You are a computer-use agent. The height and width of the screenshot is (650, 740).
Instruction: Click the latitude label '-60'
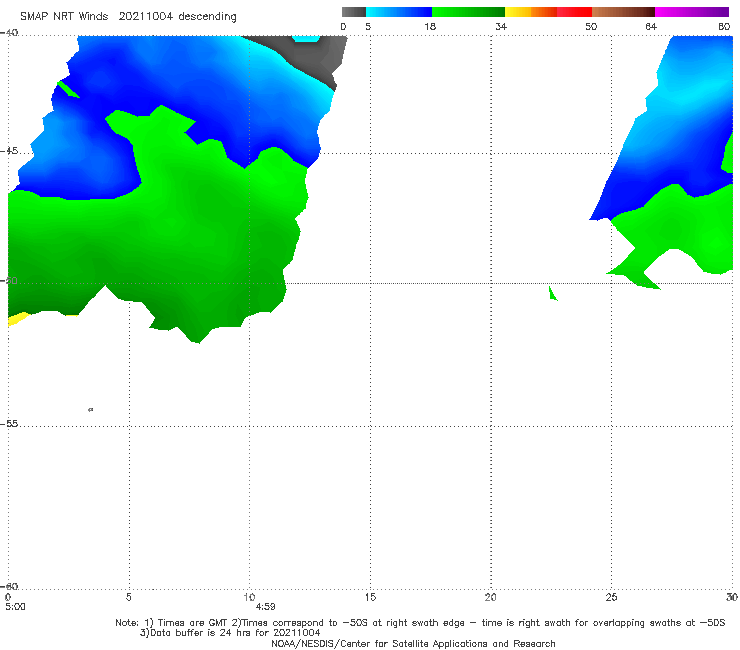9,586
